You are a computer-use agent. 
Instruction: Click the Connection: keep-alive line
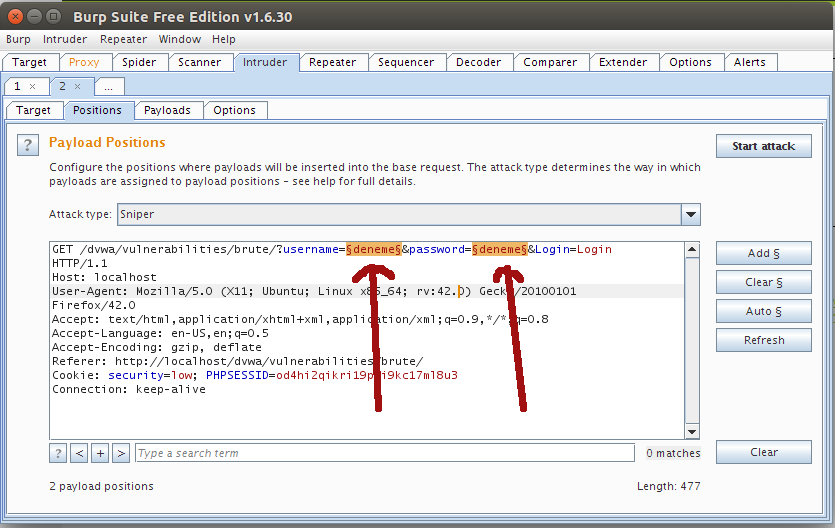tap(129, 389)
